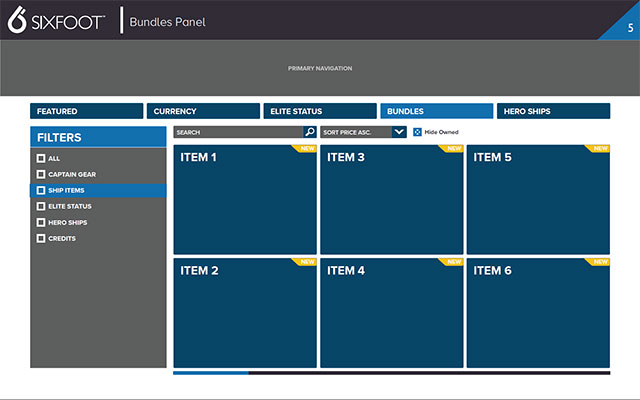640x400 pixels.
Task: Click the search magnifier icon
Action: click(x=310, y=132)
